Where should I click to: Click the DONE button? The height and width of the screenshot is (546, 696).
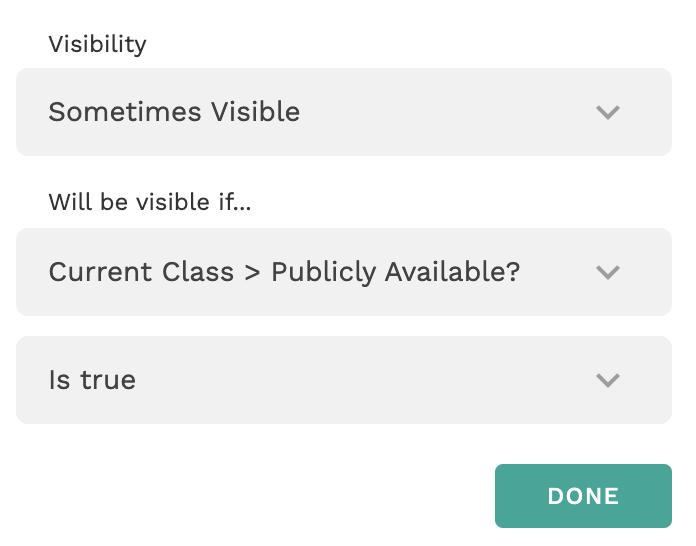pos(583,496)
